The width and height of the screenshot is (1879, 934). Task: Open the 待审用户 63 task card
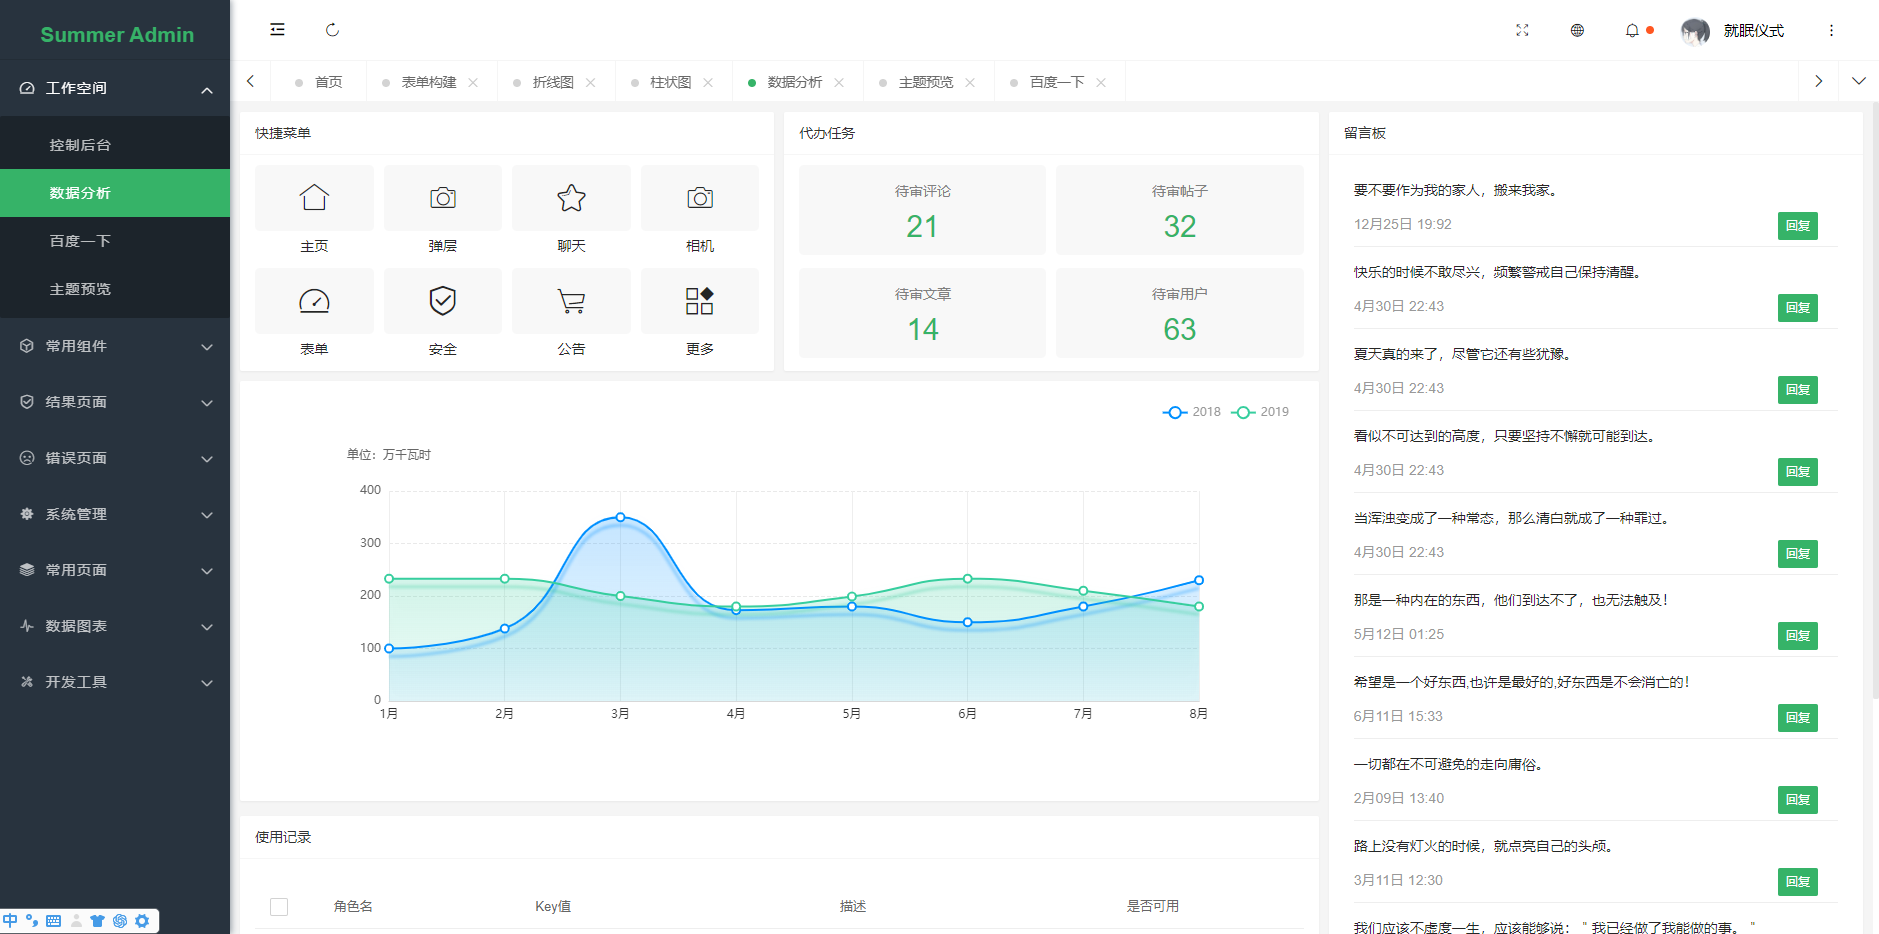pyautogui.click(x=1180, y=313)
